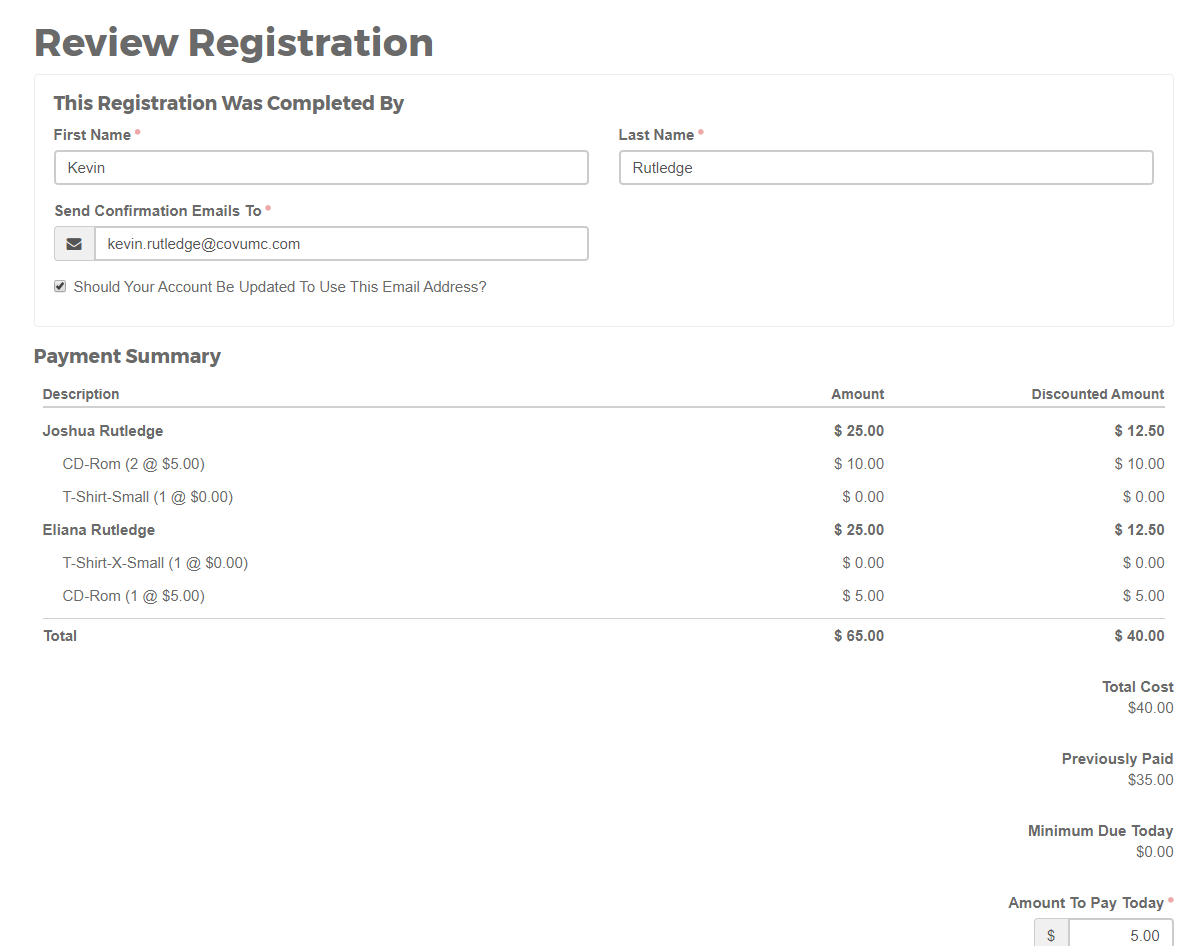Image resolution: width=1204 pixels, height=946 pixels.
Task: Click the dollar sign prefix on payment amount
Action: point(1050,933)
